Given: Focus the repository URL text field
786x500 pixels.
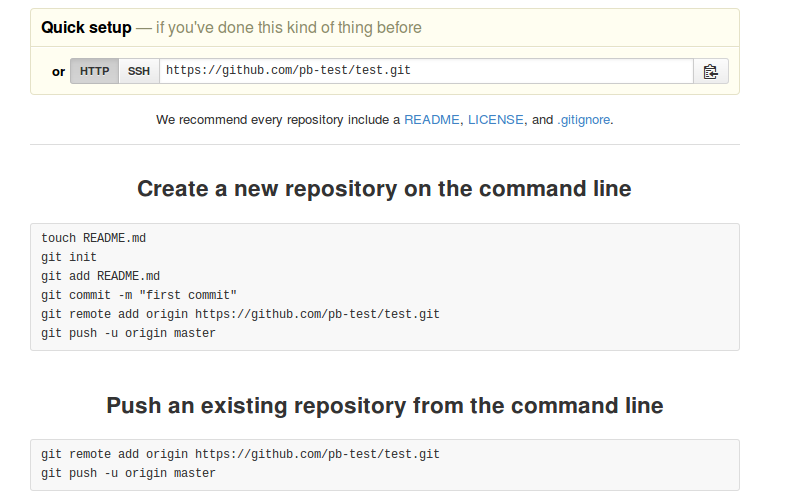Looking at the screenshot, I should 427,71.
